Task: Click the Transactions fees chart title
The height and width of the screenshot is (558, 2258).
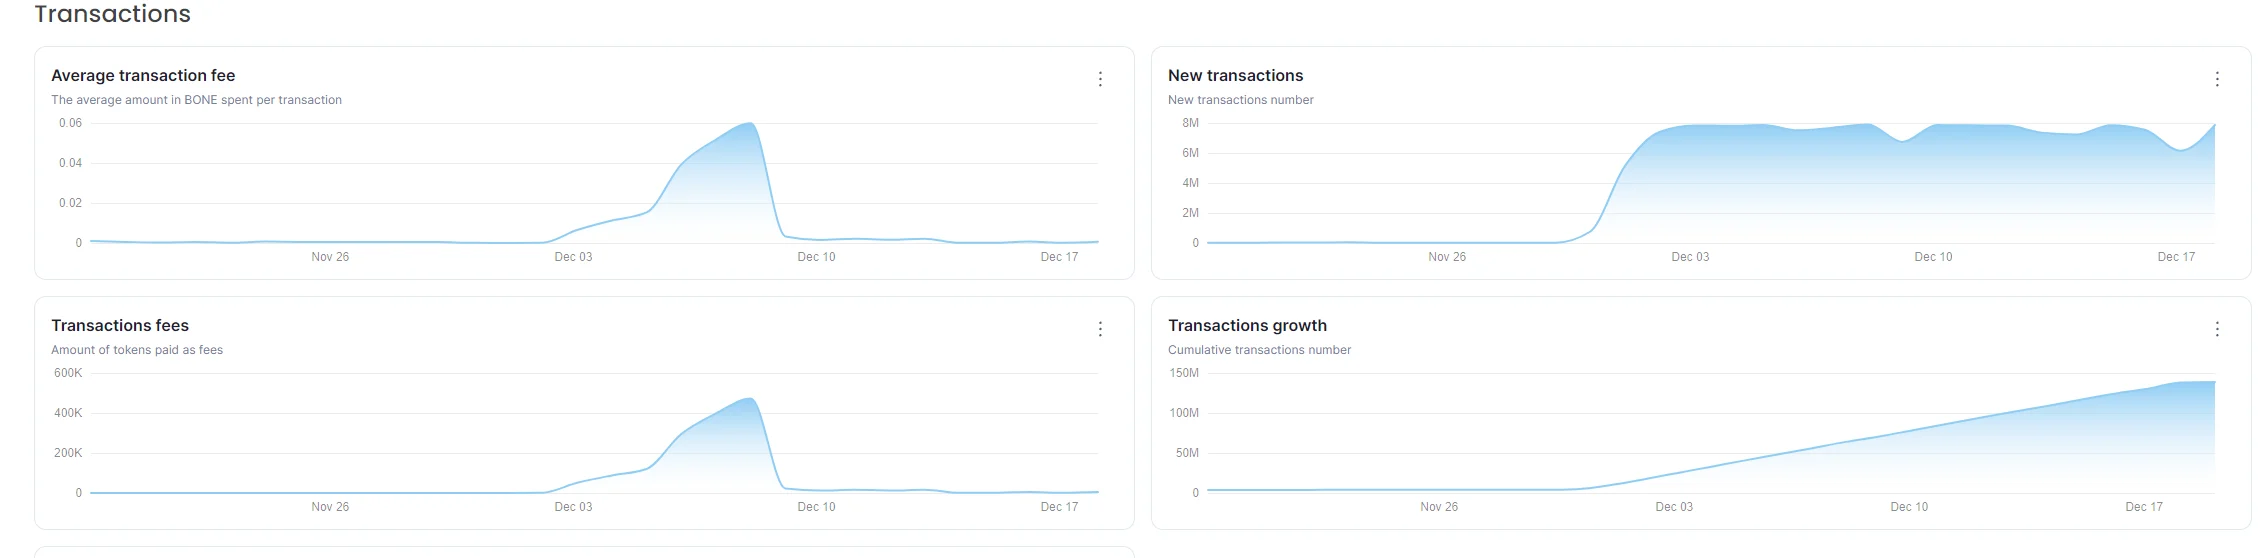Action: point(120,326)
